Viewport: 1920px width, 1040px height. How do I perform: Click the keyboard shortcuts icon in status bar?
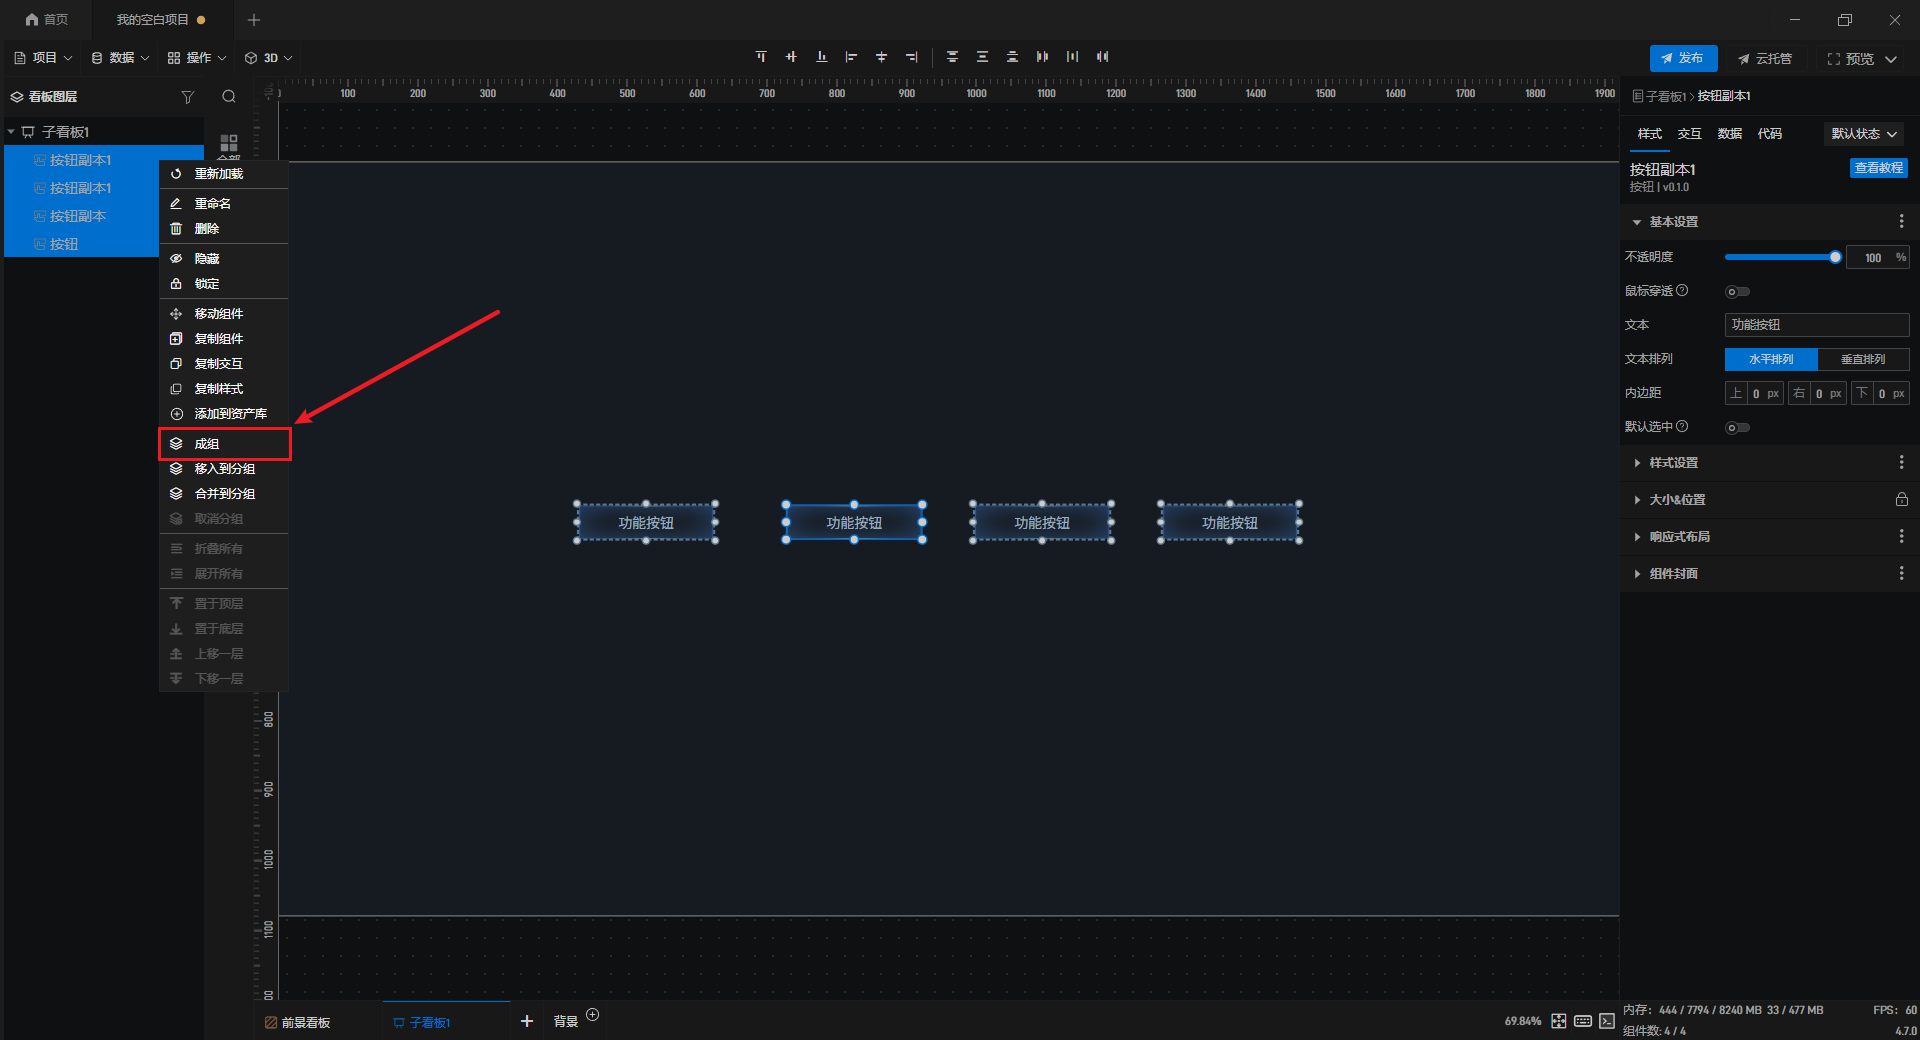click(1583, 1021)
